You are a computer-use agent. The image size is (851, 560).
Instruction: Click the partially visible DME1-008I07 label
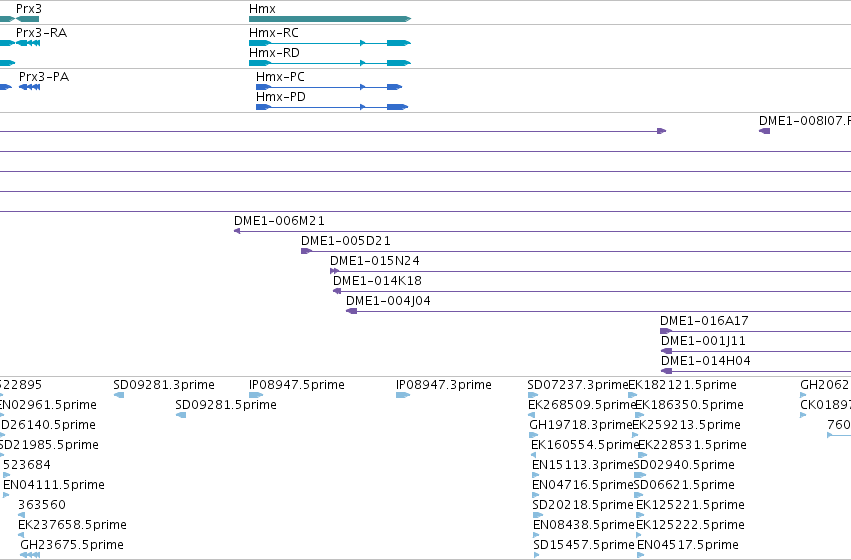(805, 121)
